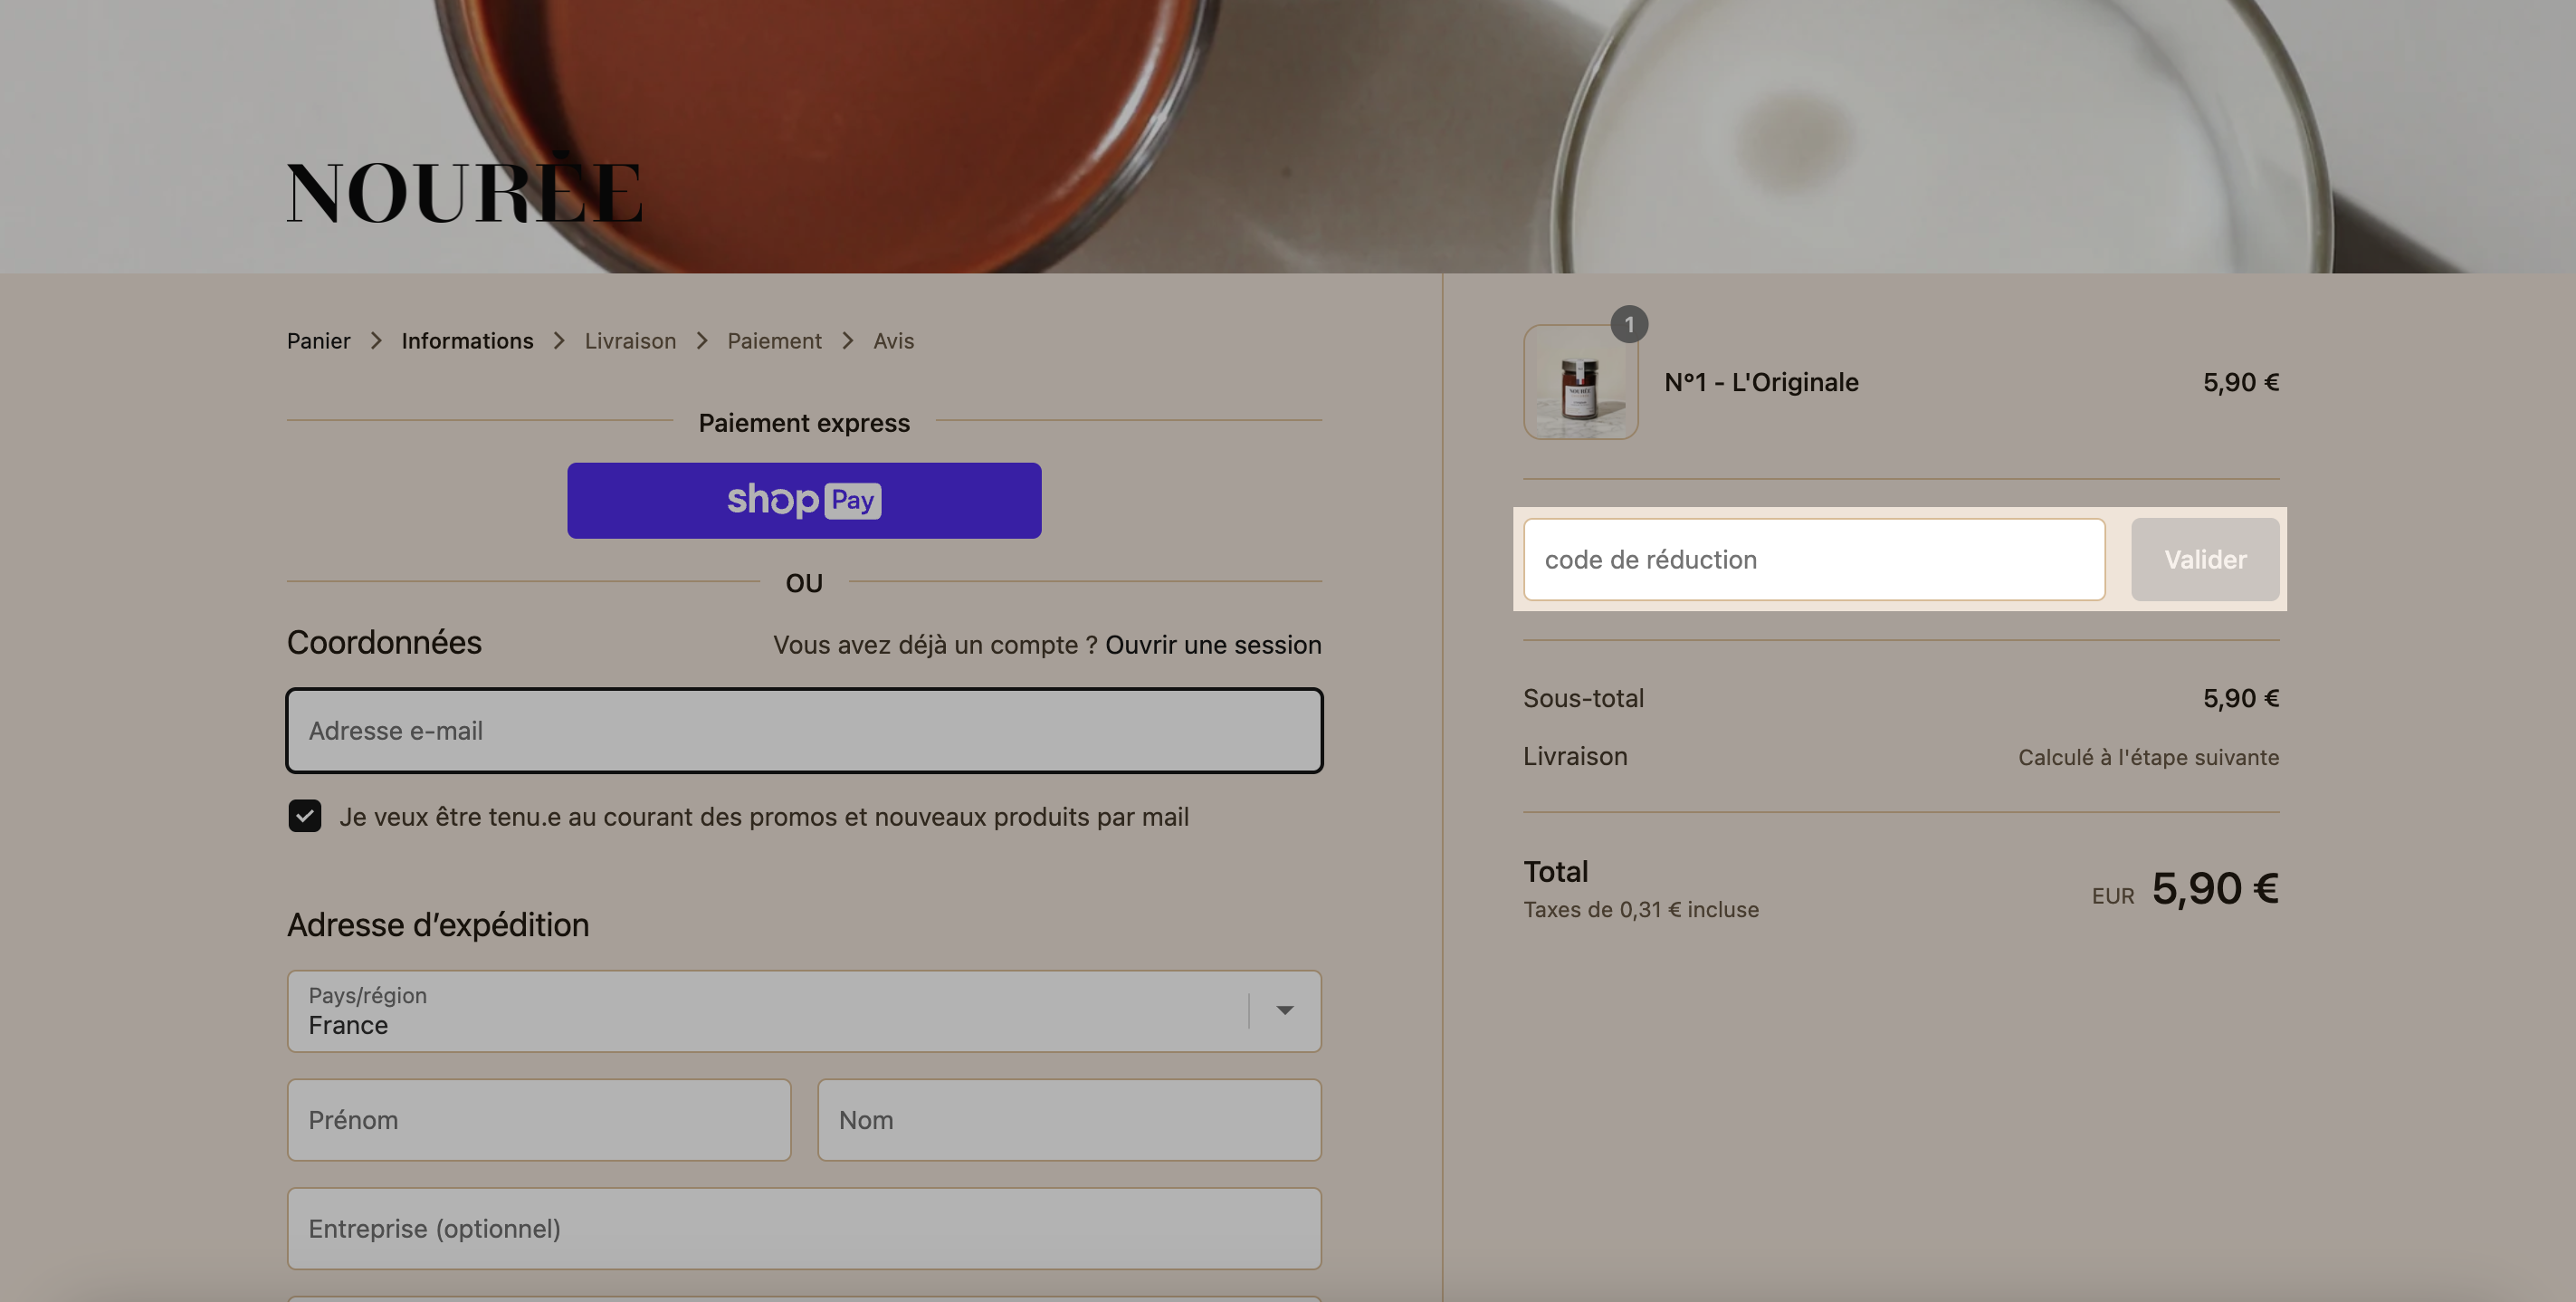Image resolution: width=2576 pixels, height=1302 pixels.
Task: Pay with the Shop Pay button
Action: (804, 500)
